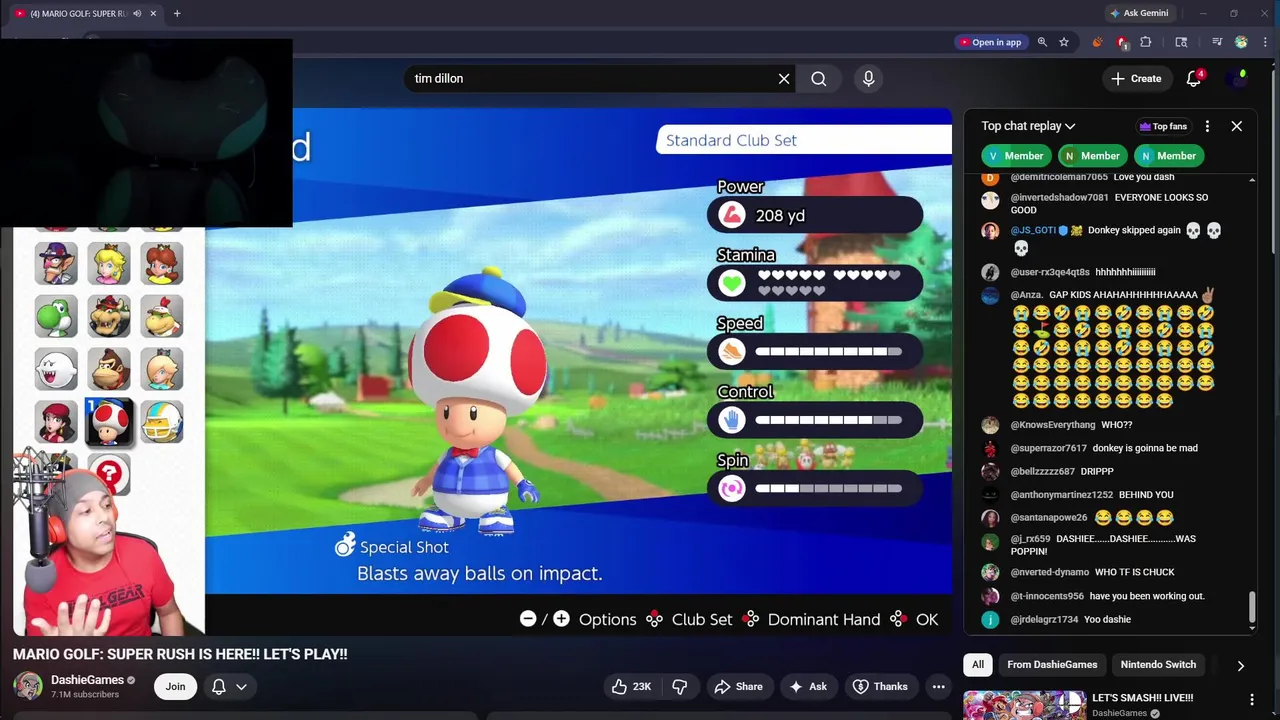
Task: Open browser zoom magnifier icon
Action: click(x=1042, y=42)
